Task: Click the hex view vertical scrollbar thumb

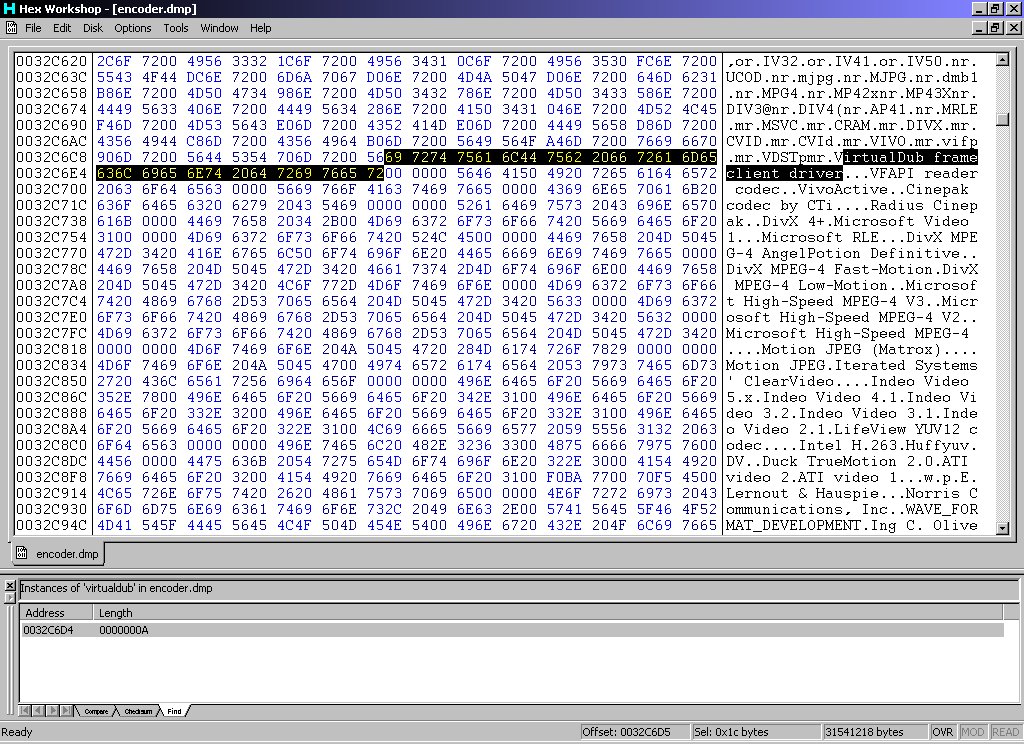Action: pyautogui.click(x=1002, y=119)
